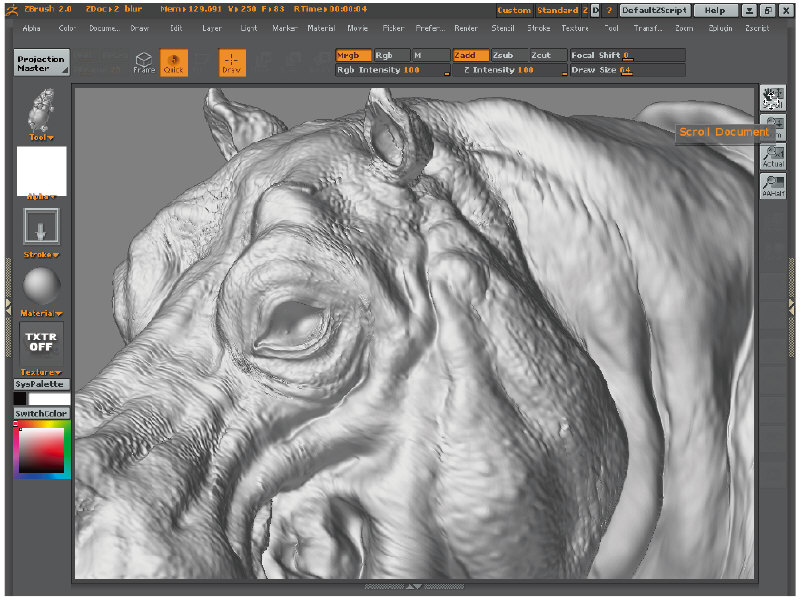This screenshot has height=604, width=800.
Task: Activate the Draw mode icon
Action: tap(232, 63)
